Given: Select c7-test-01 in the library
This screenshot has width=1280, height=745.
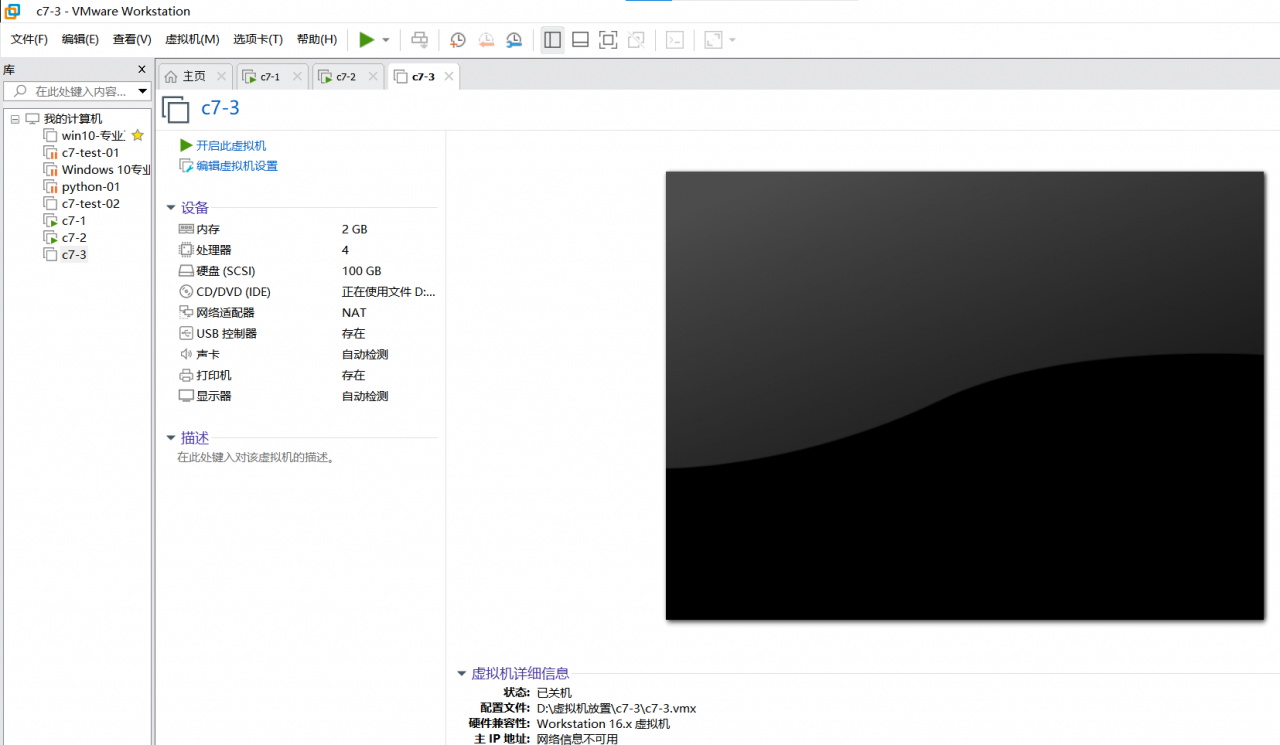Looking at the screenshot, I should coord(90,153).
